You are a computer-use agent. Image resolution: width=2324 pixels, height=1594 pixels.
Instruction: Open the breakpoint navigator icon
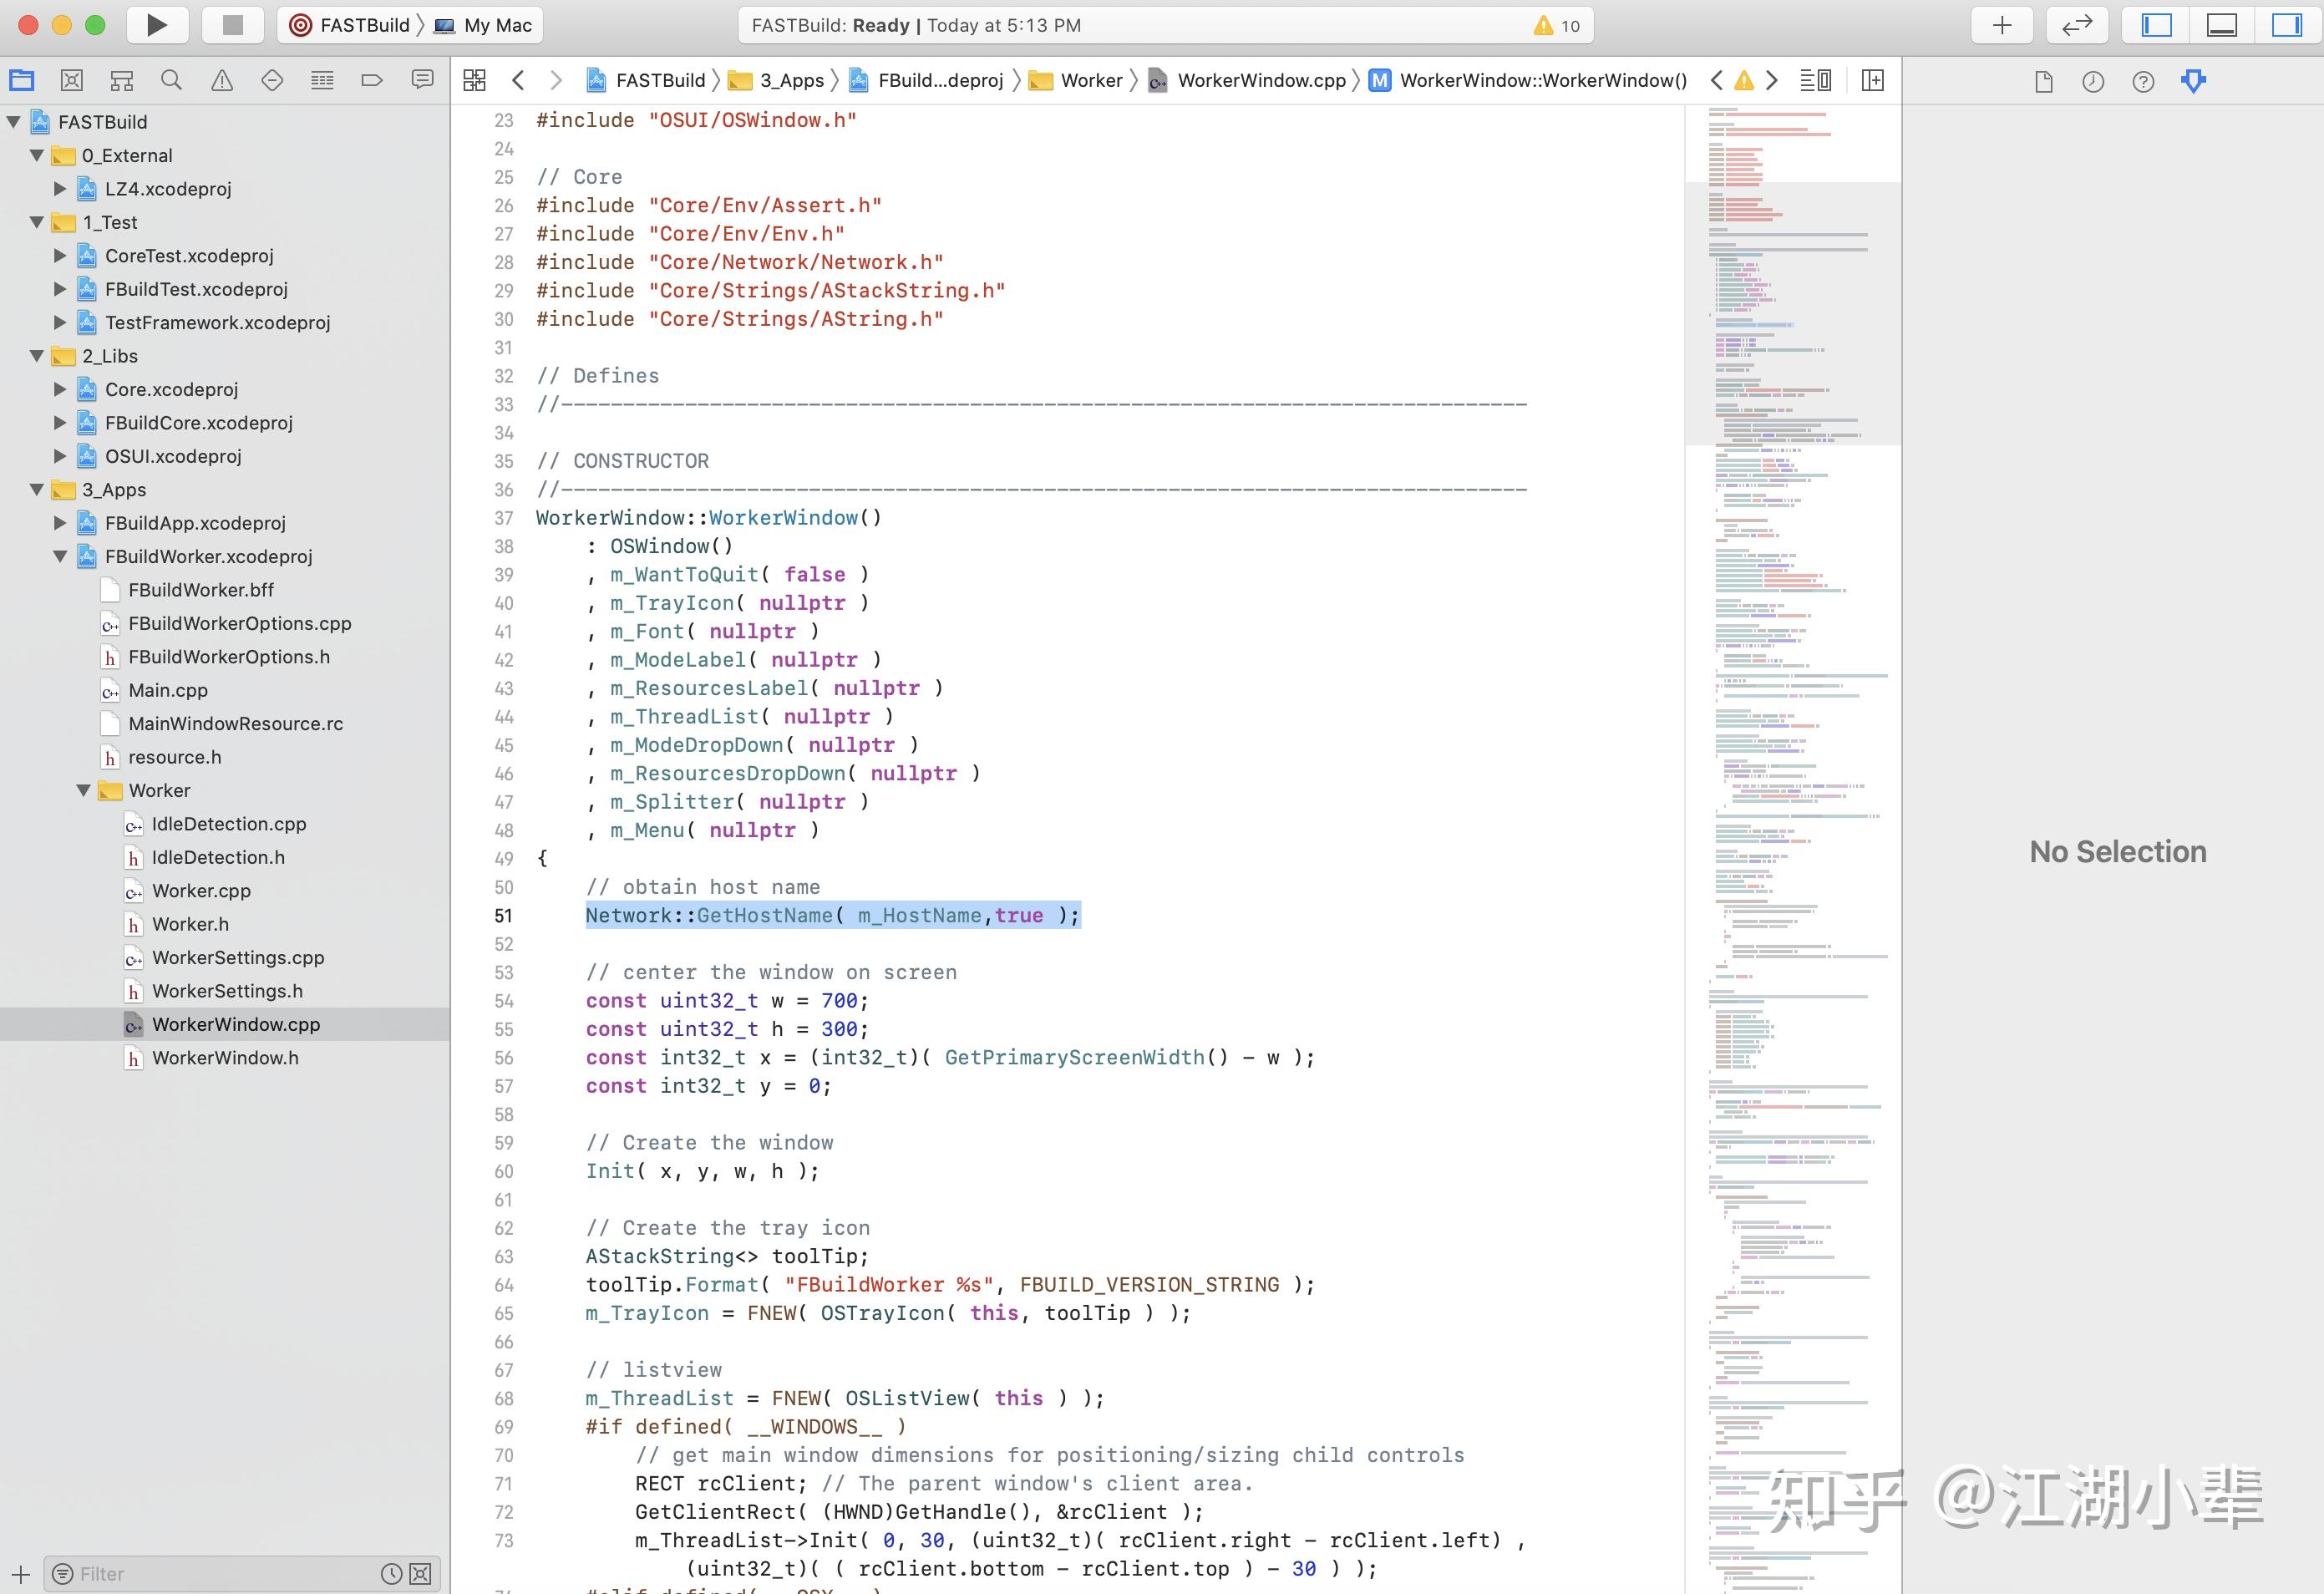tap(371, 80)
